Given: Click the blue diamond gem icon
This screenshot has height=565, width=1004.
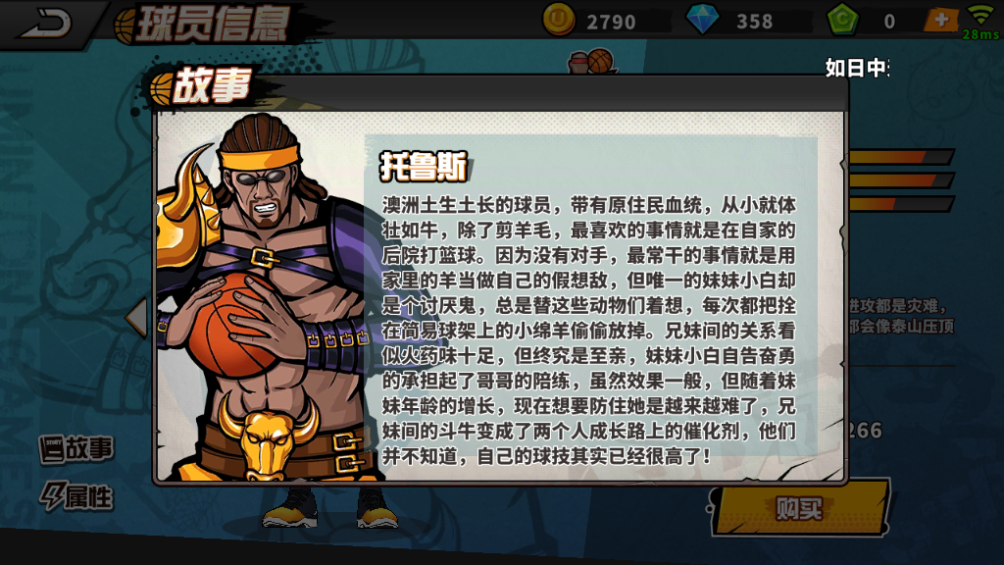Looking at the screenshot, I should pyautogui.click(x=702, y=20).
